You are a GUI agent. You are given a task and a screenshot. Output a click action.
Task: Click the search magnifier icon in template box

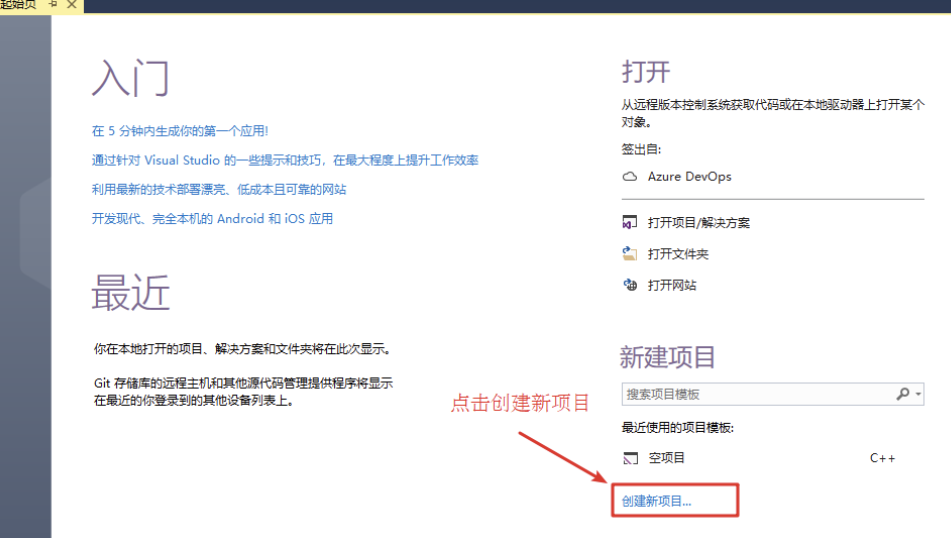[x=903, y=394]
